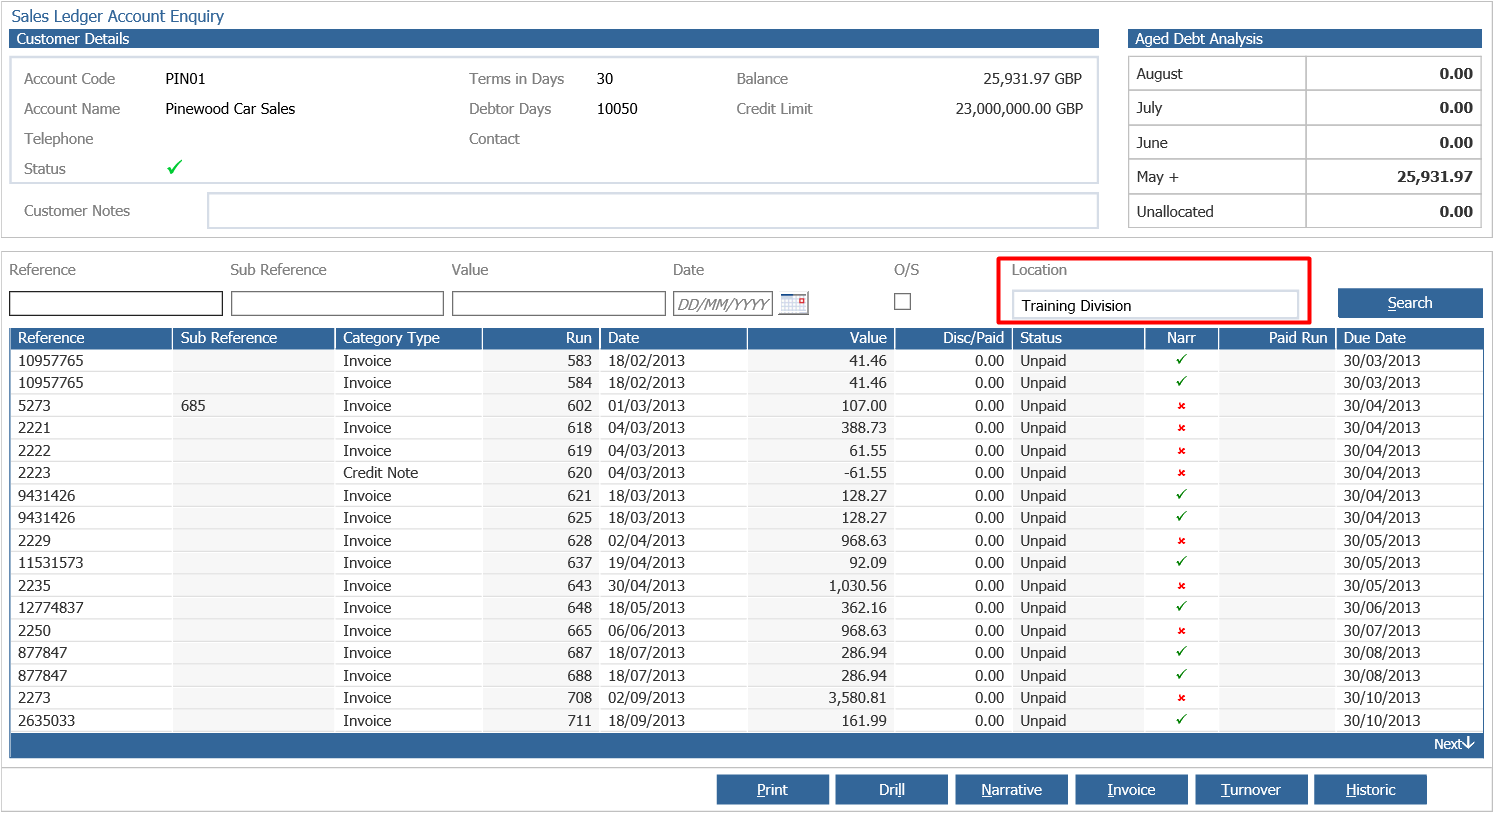The image size is (1494, 814).
Task: Sort by the Due Date column header
Action: tap(1410, 338)
